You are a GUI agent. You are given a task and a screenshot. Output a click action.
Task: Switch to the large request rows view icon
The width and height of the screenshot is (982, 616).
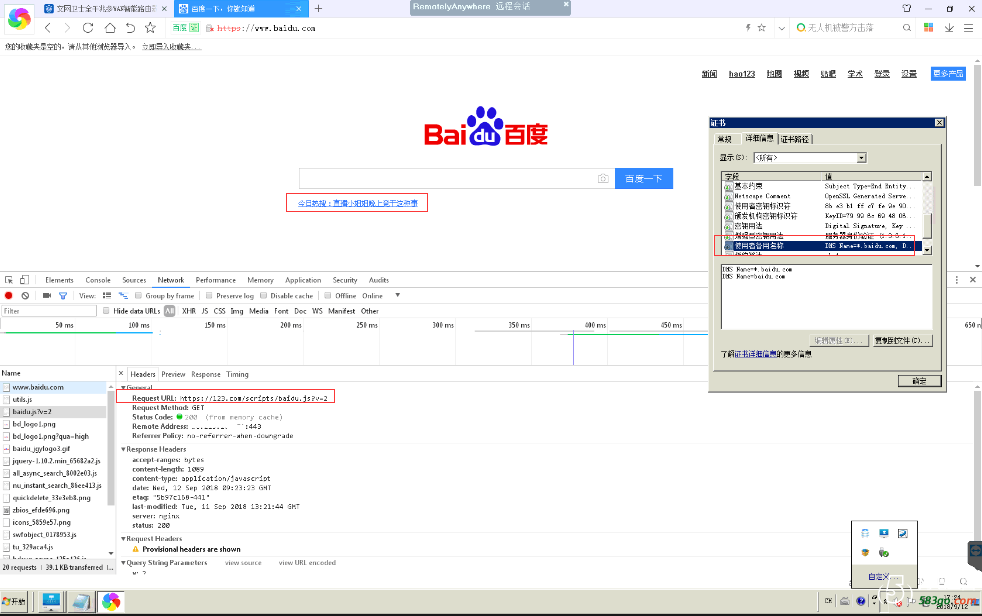107,295
